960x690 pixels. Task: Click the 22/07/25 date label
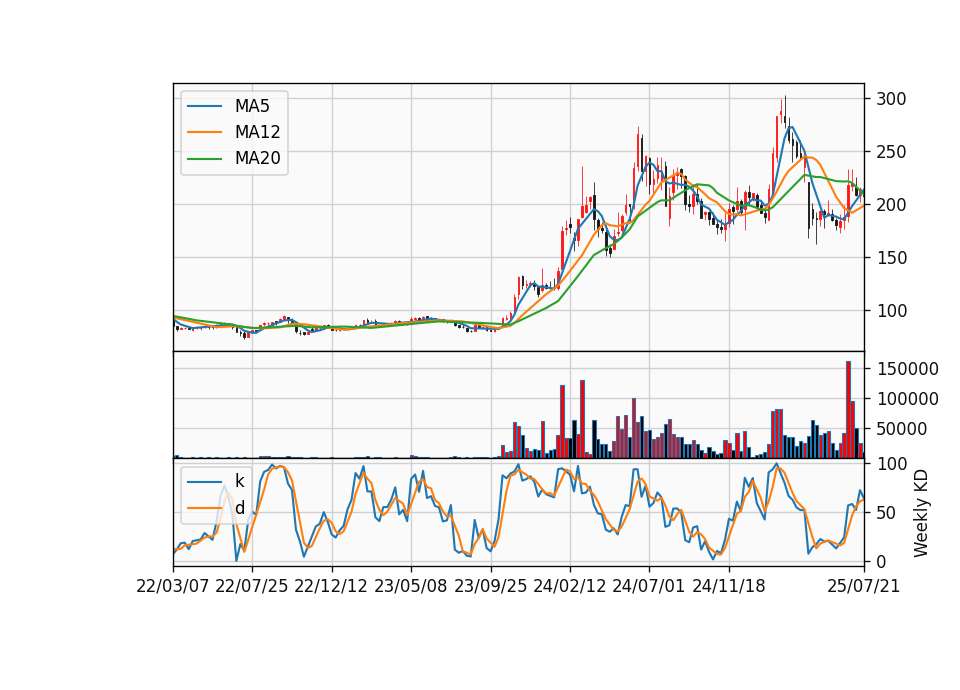click(x=252, y=587)
